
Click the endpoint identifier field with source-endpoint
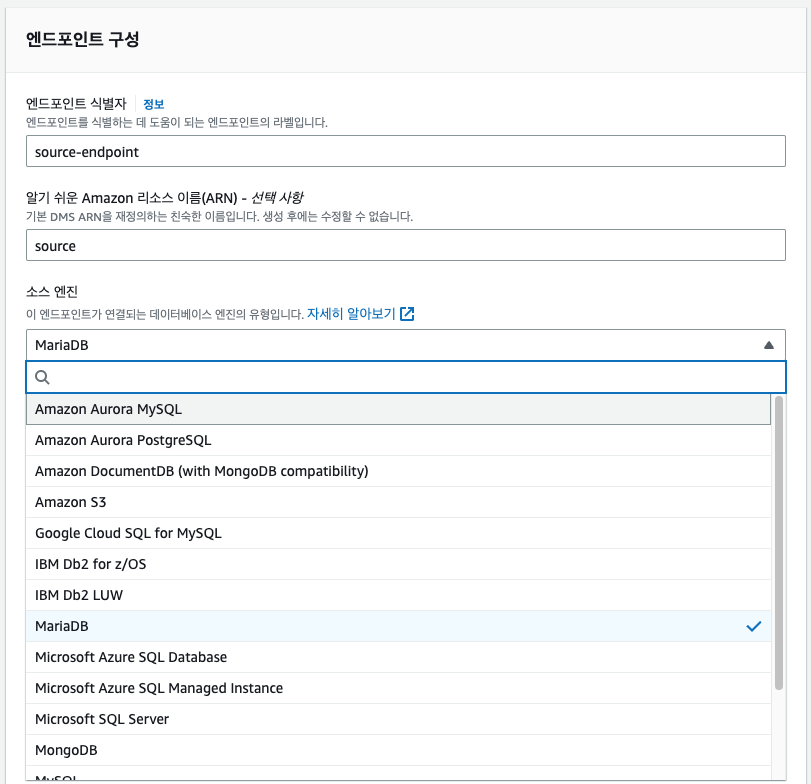point(406,151)
